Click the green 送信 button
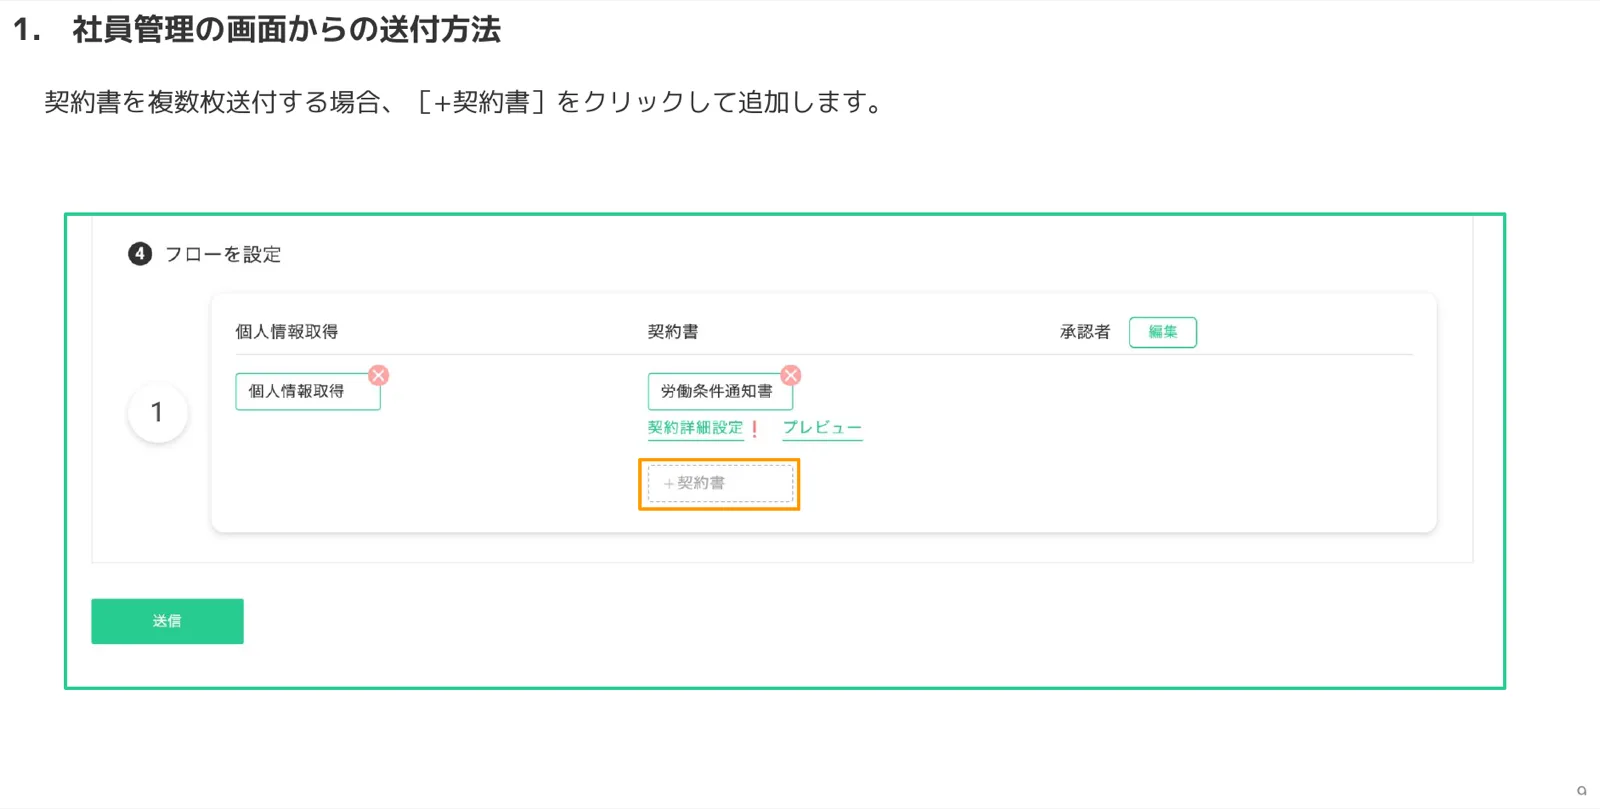The height and width of the screenshot is (809, 1600). coord(167,621)
